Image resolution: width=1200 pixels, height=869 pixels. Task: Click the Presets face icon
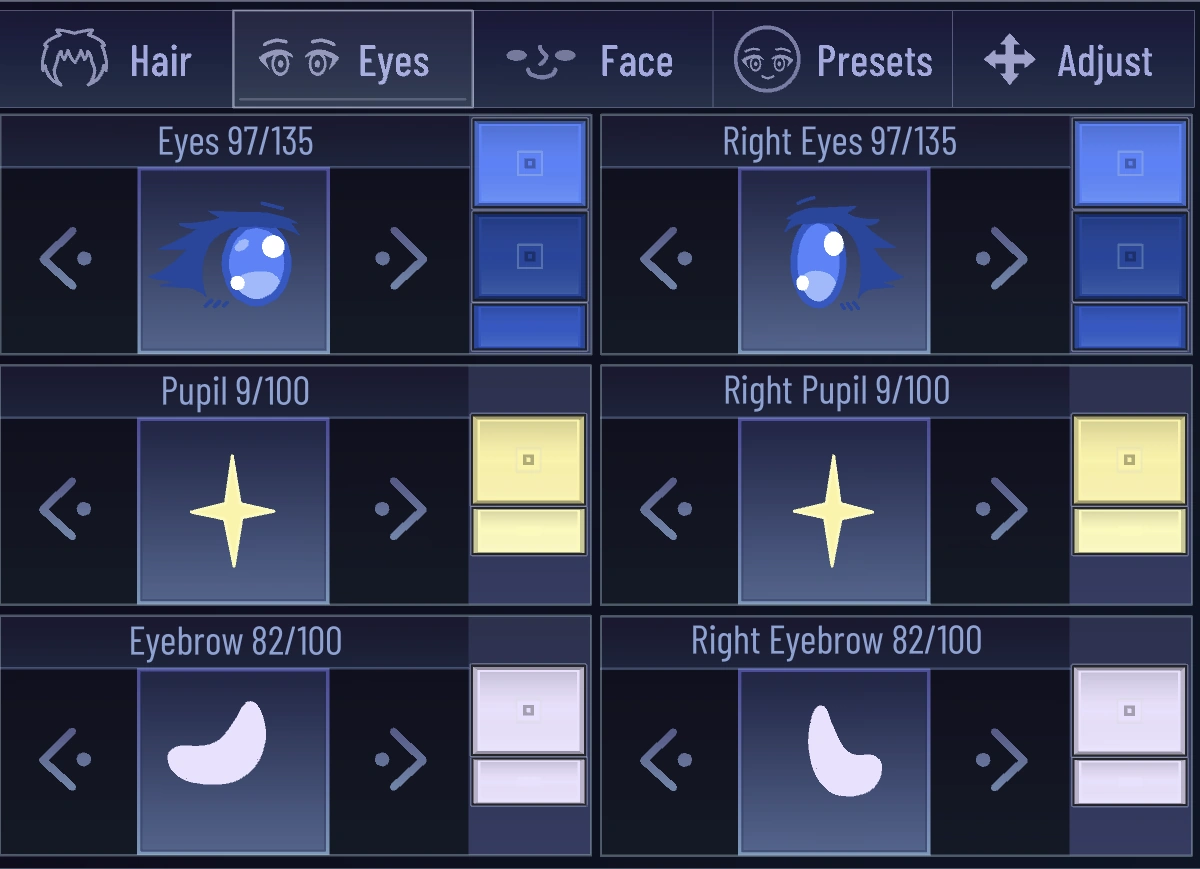coord(764,59)
